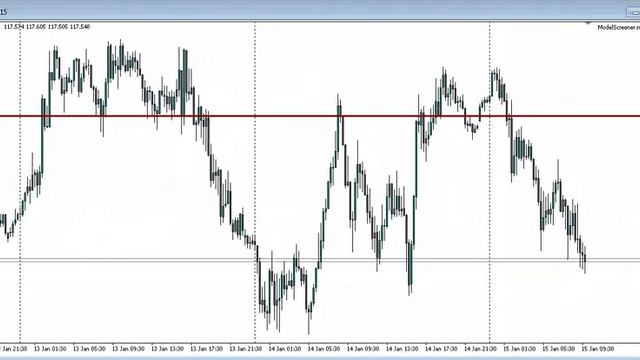Click the '14 Jan 17:30' time label
This screenshot has height=360, width=640.
coord(441,349)
